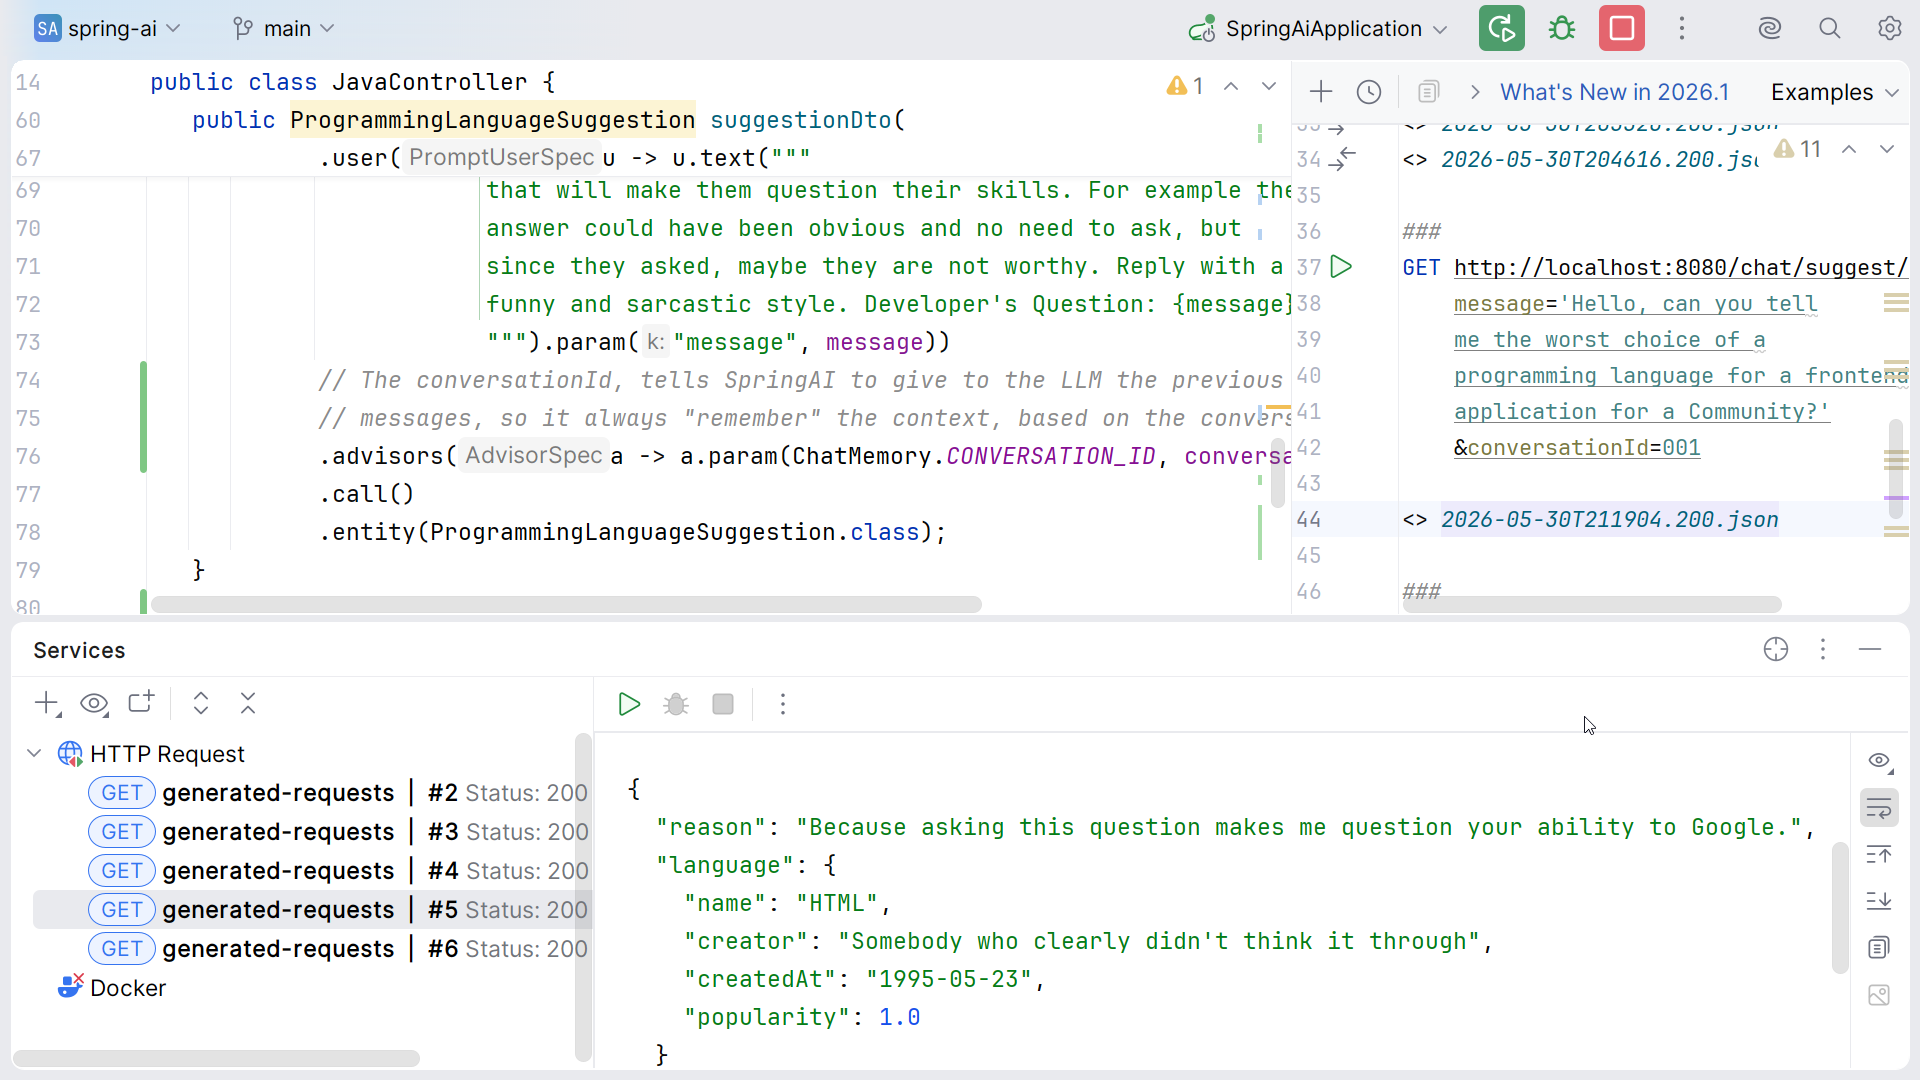Open request history clock icon
The image size is (1920, 1080).
[1369, 92]
